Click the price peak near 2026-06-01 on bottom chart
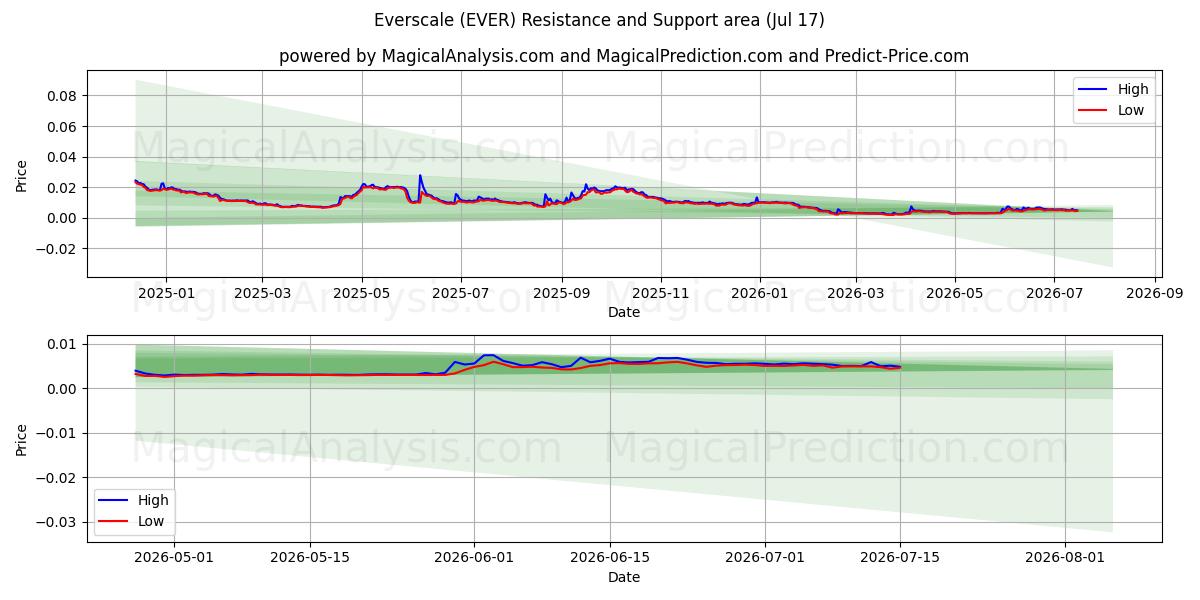 coord(488,355)
